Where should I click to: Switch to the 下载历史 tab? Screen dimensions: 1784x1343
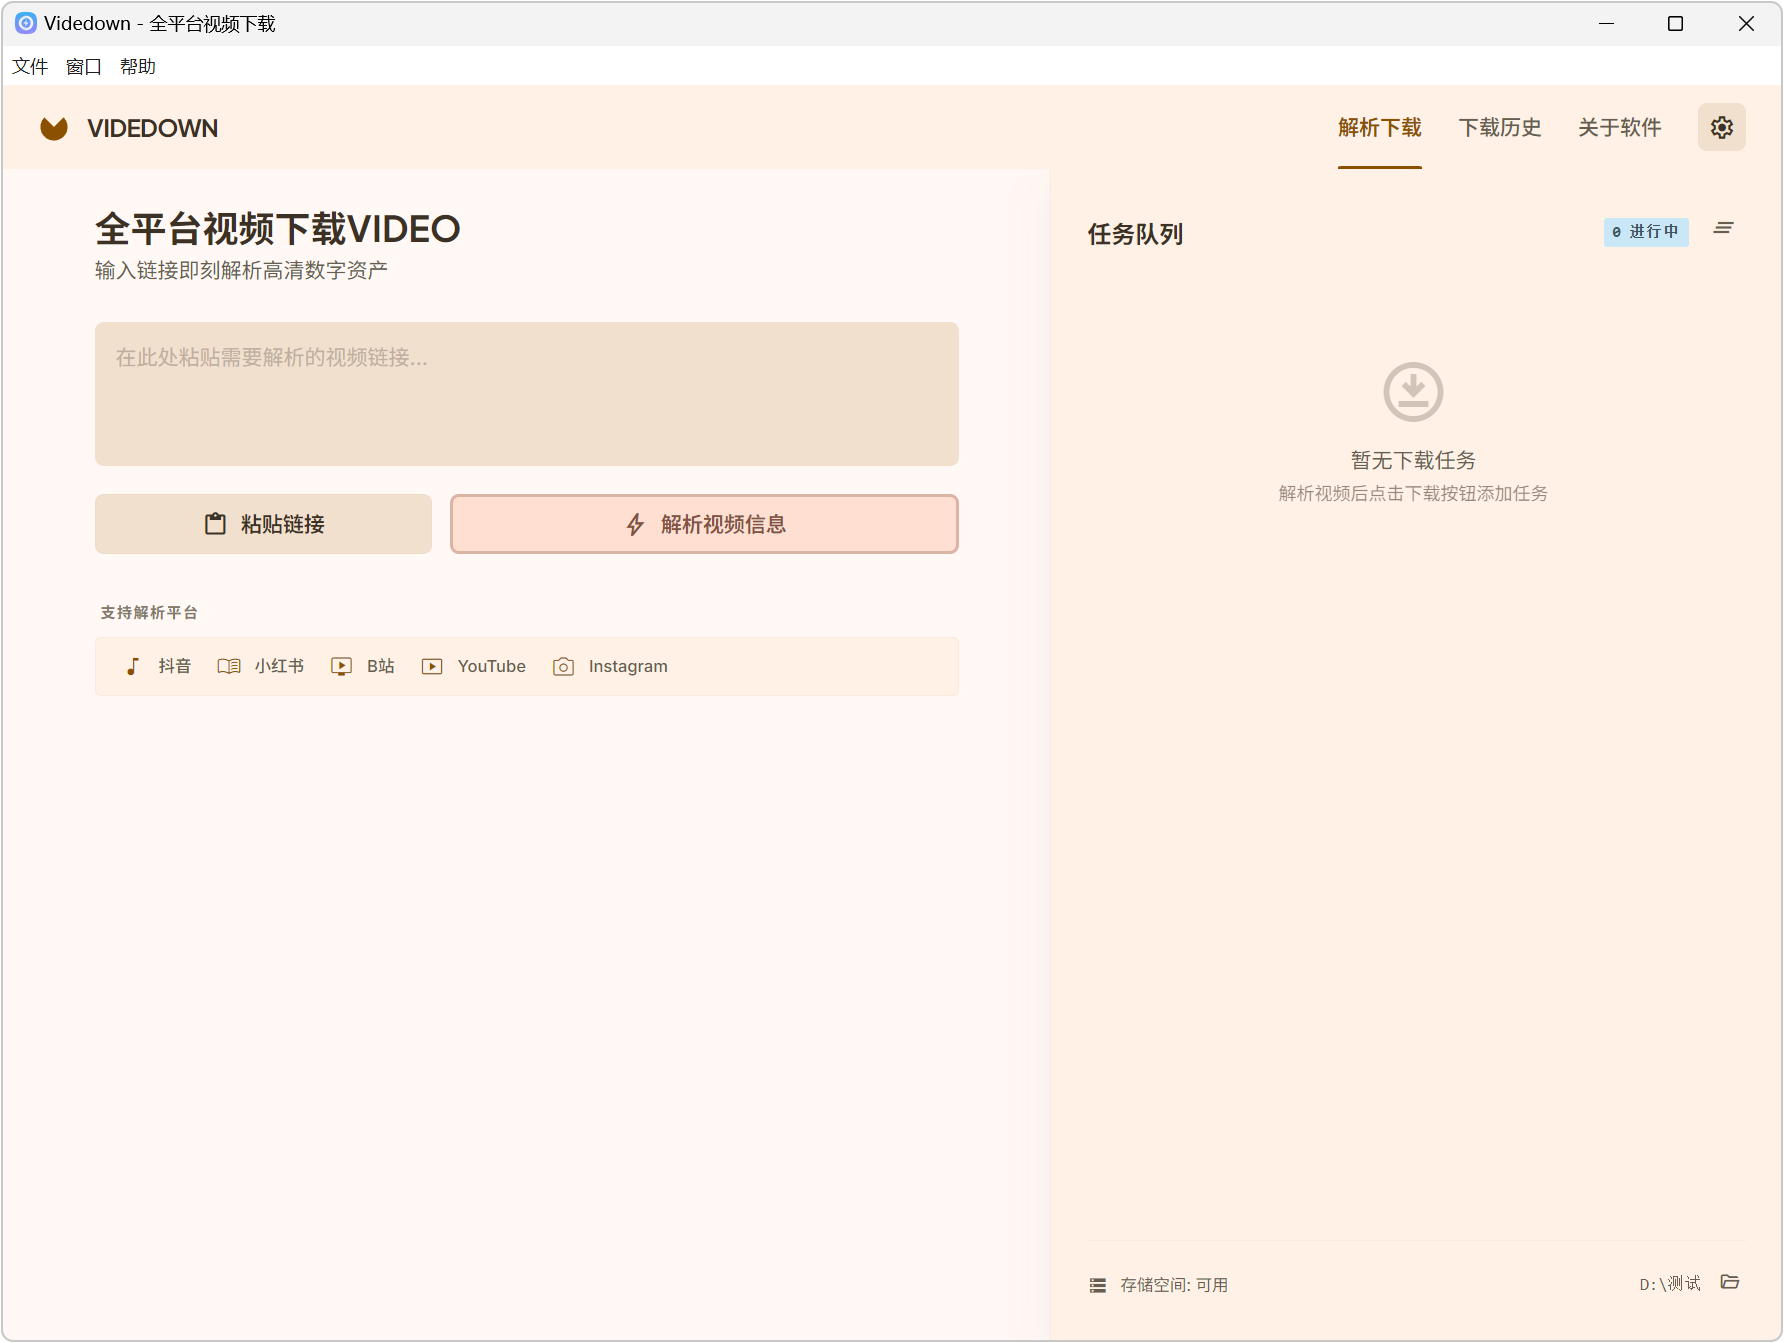1499,127
